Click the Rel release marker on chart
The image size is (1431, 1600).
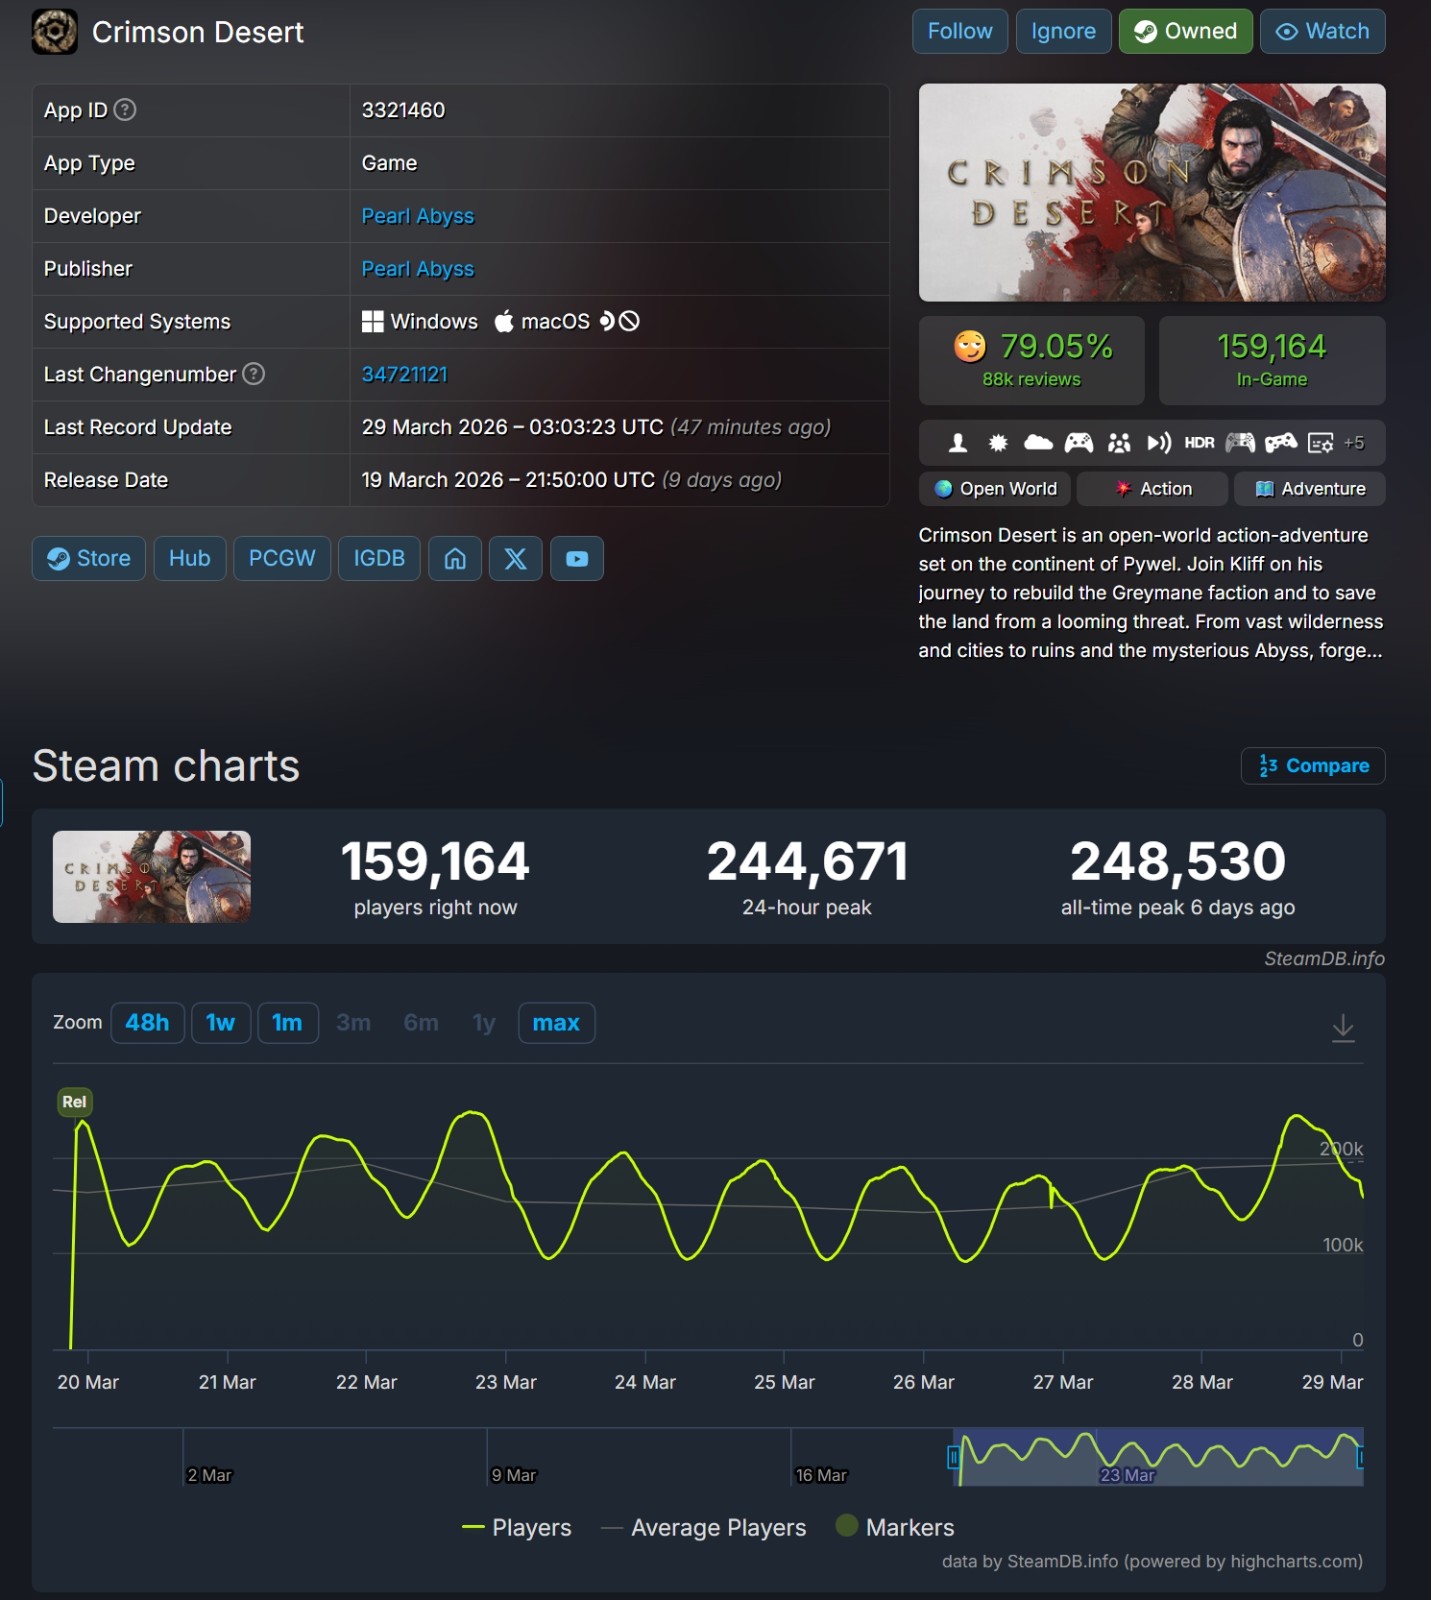pos(74,1102)
